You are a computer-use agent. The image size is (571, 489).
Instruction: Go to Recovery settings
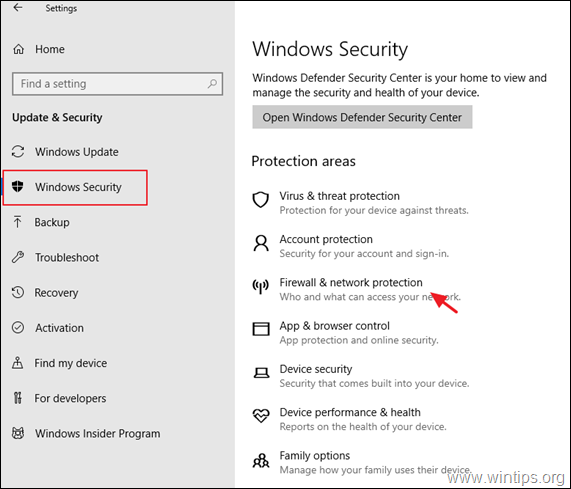tap(56, 293)
